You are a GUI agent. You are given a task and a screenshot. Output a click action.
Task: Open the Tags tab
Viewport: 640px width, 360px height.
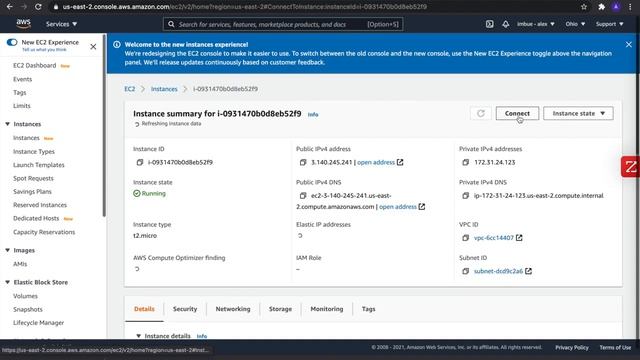[x=369, y=309]
